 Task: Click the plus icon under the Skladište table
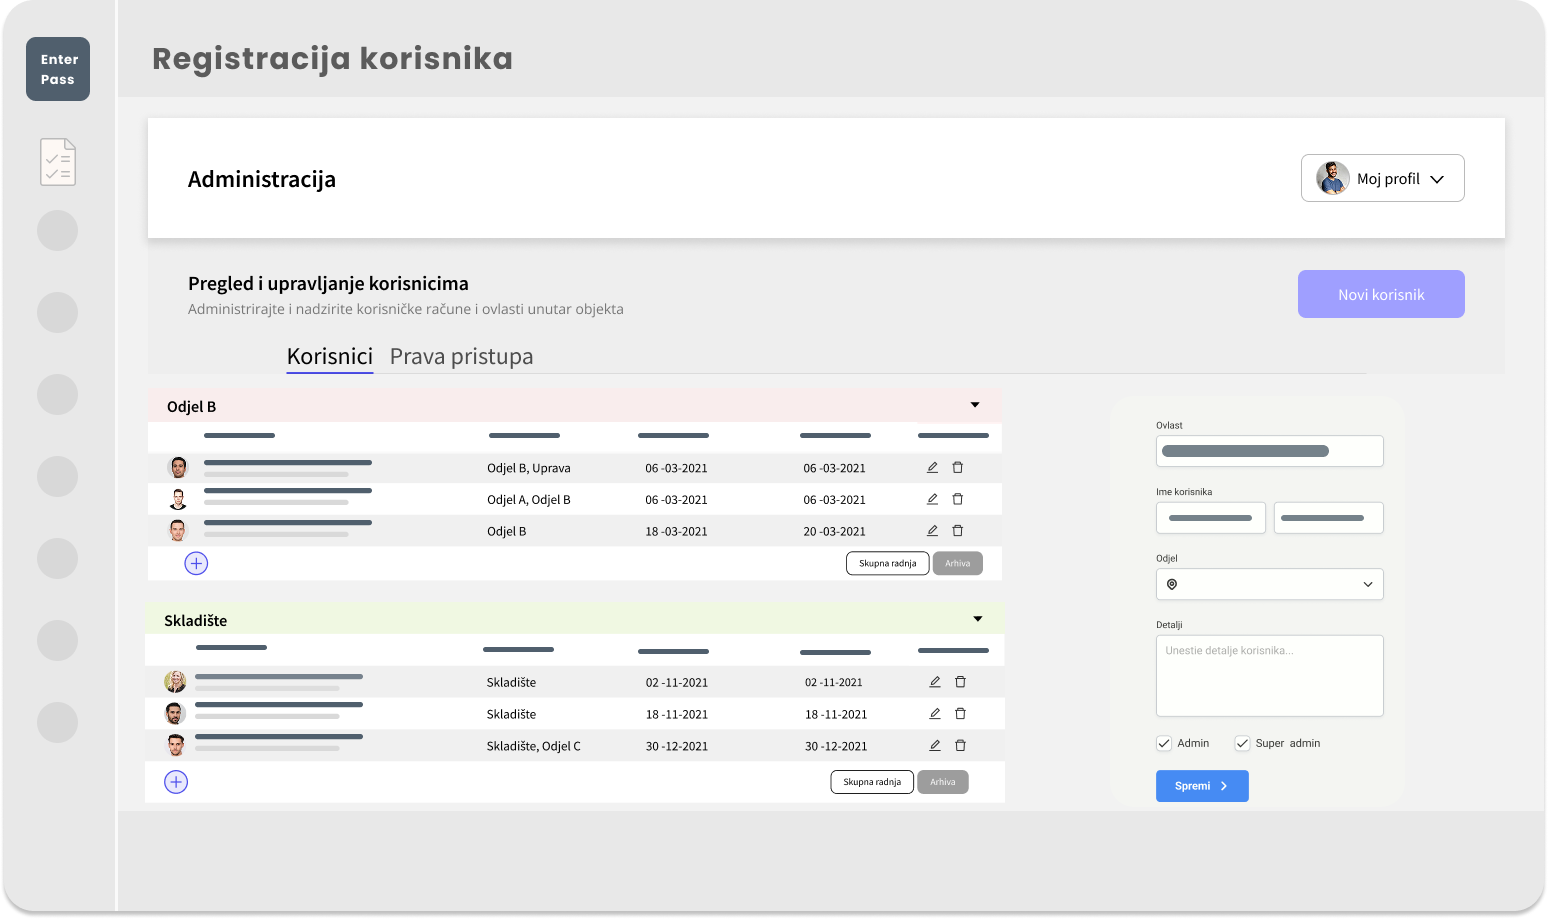176,781
